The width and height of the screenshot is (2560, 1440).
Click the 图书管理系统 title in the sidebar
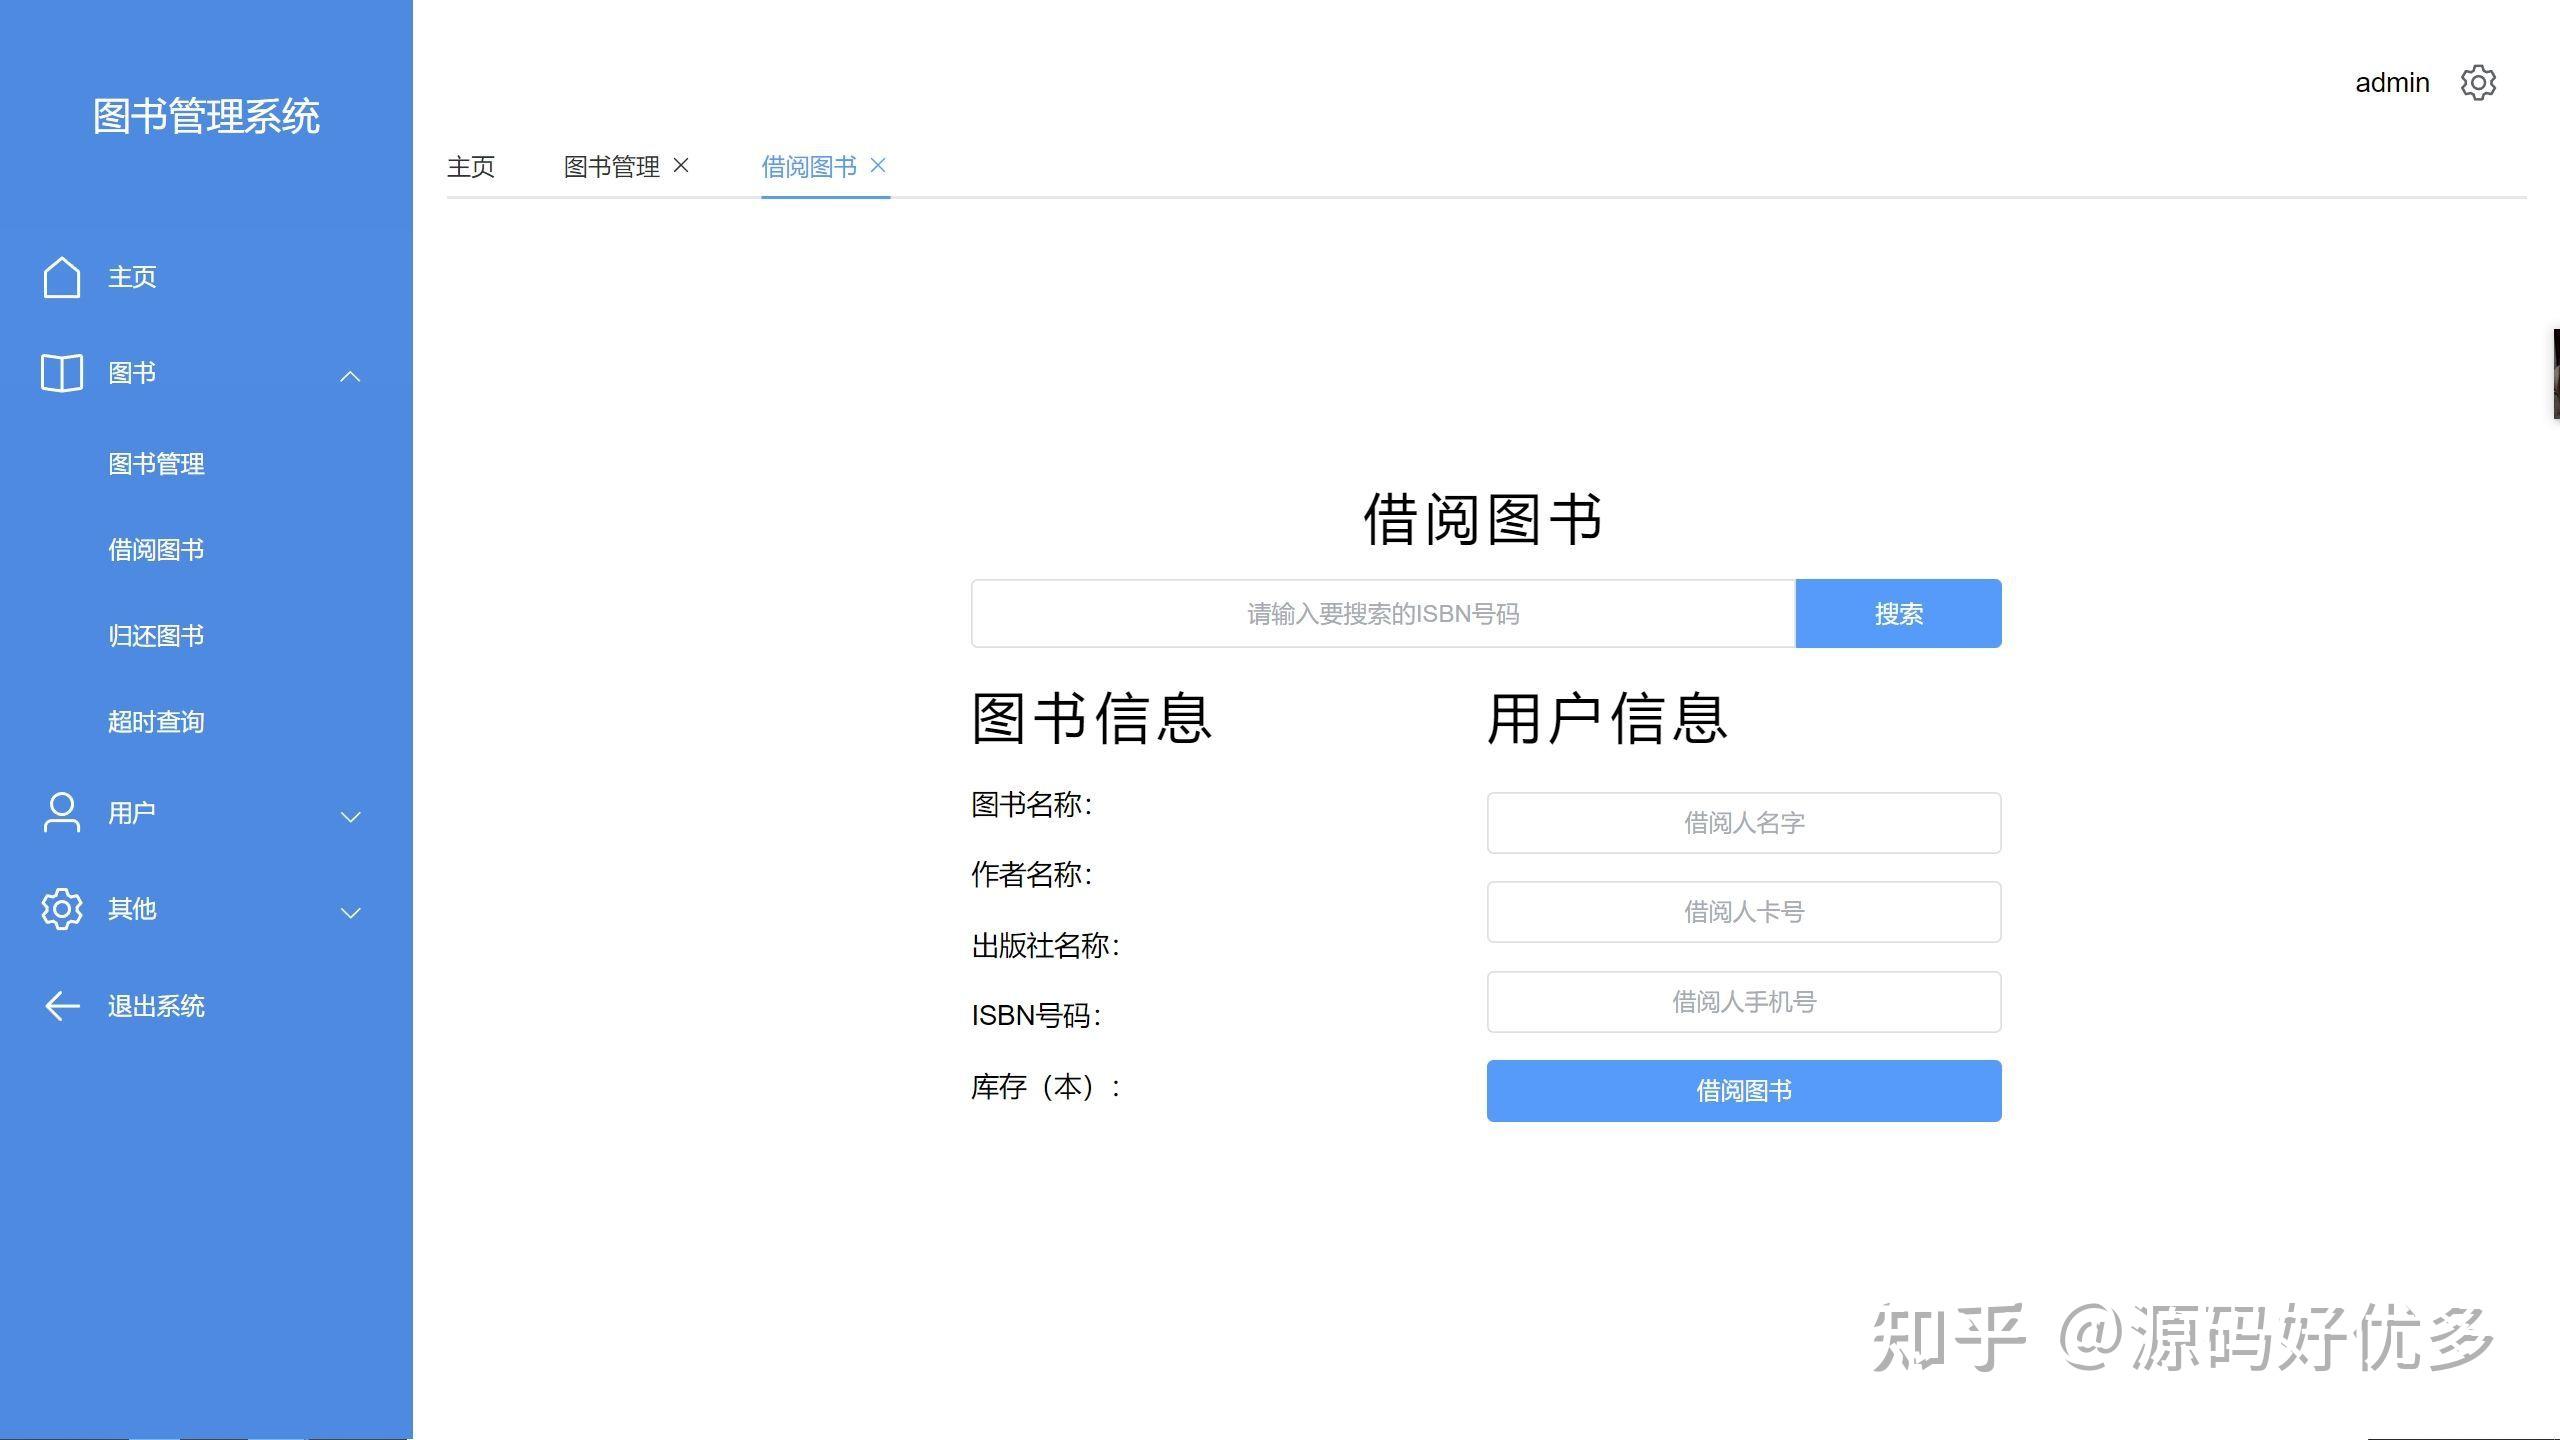(x=205, y=116)
